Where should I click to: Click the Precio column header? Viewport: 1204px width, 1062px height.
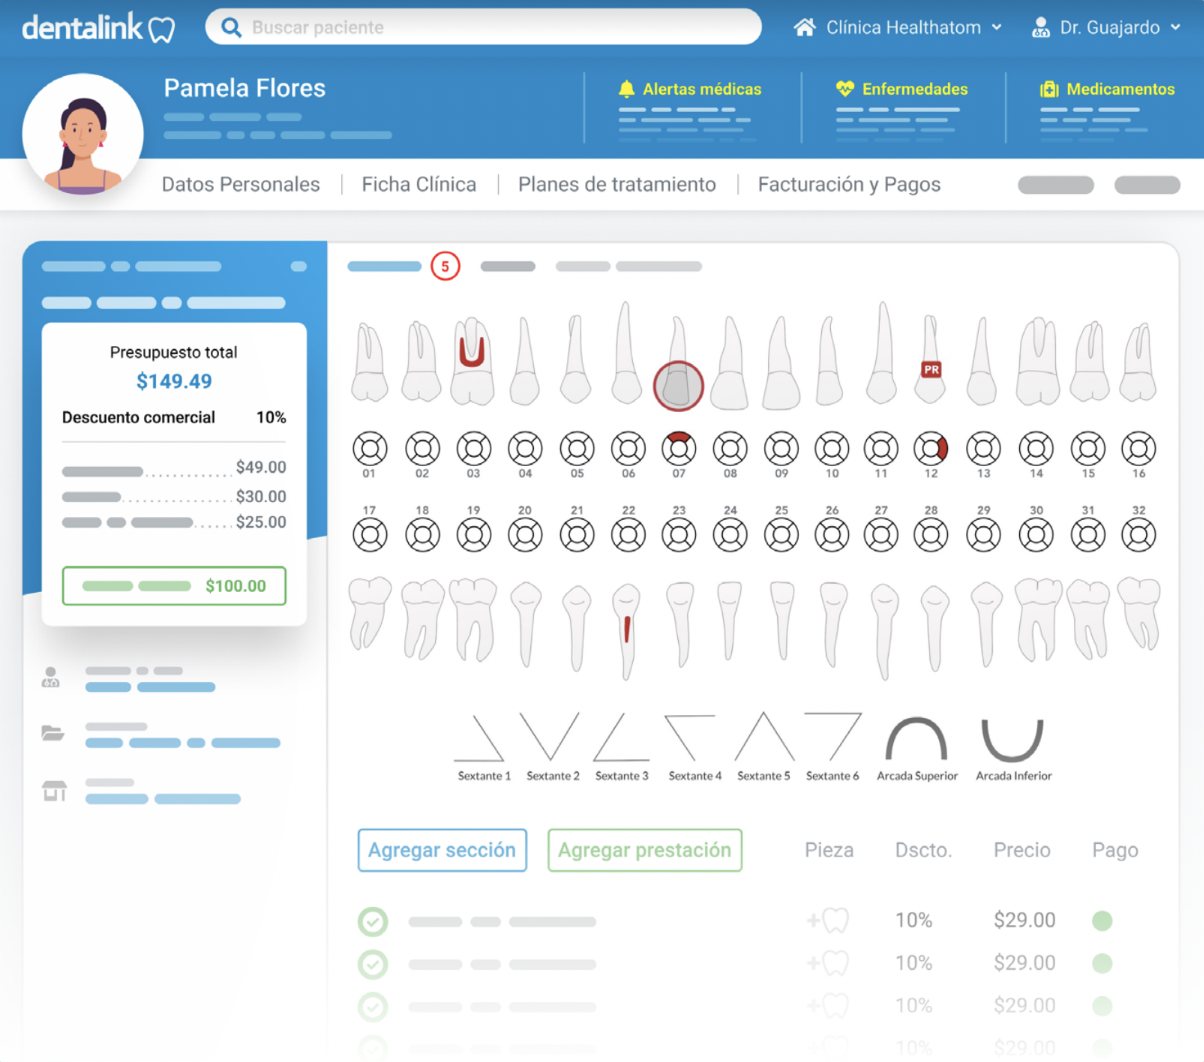[x=1022, y=850]
